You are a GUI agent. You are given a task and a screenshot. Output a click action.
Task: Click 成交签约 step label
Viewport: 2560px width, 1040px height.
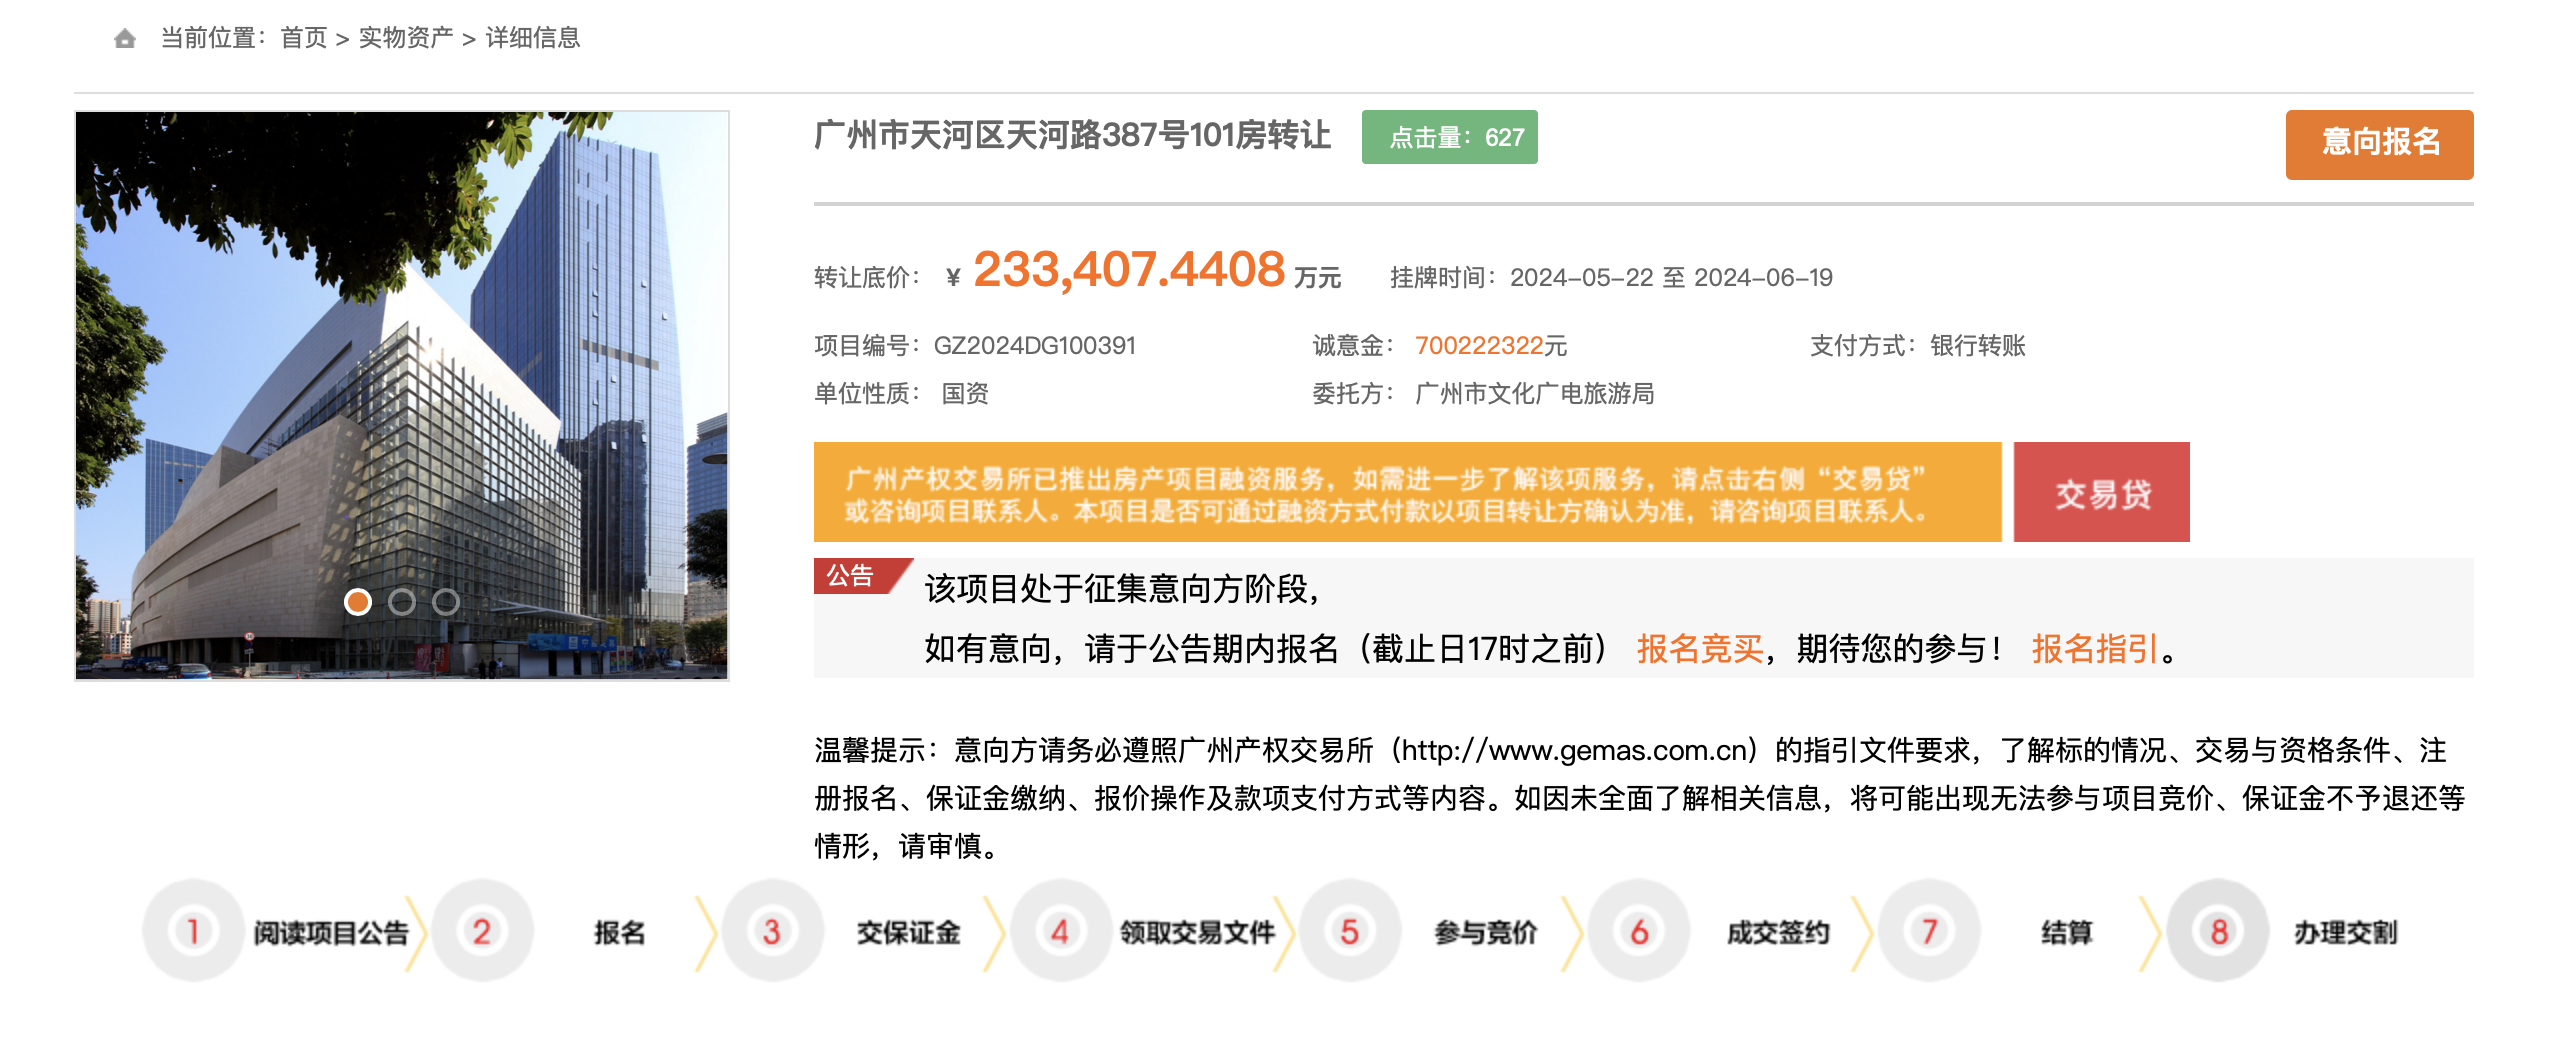coord(1778,933)
